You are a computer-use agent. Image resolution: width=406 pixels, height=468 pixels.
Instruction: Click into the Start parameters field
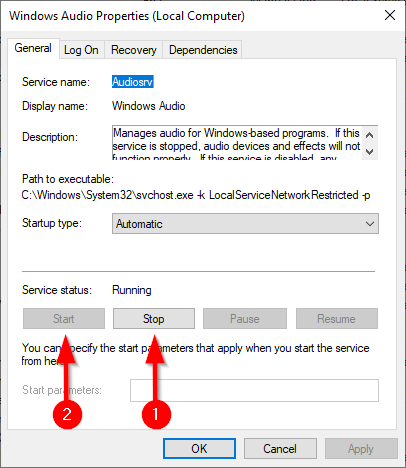coord(254,390)
